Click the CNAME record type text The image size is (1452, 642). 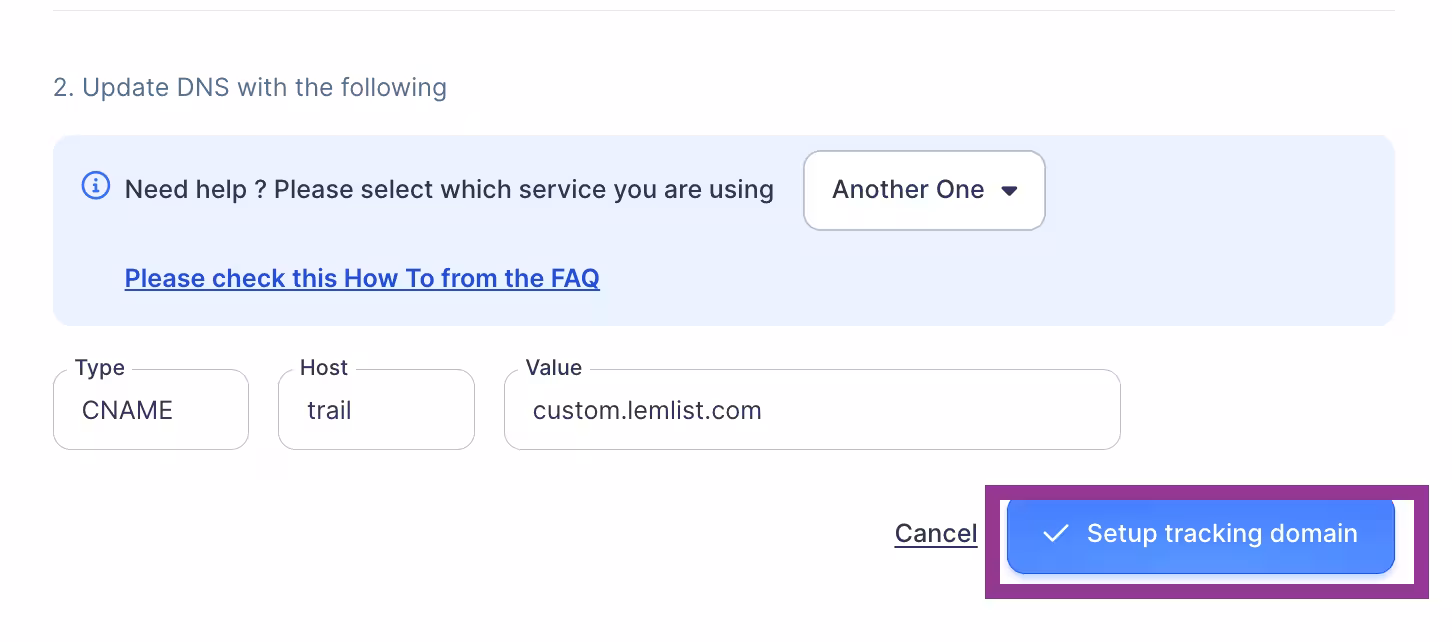[x=127, y=411]
